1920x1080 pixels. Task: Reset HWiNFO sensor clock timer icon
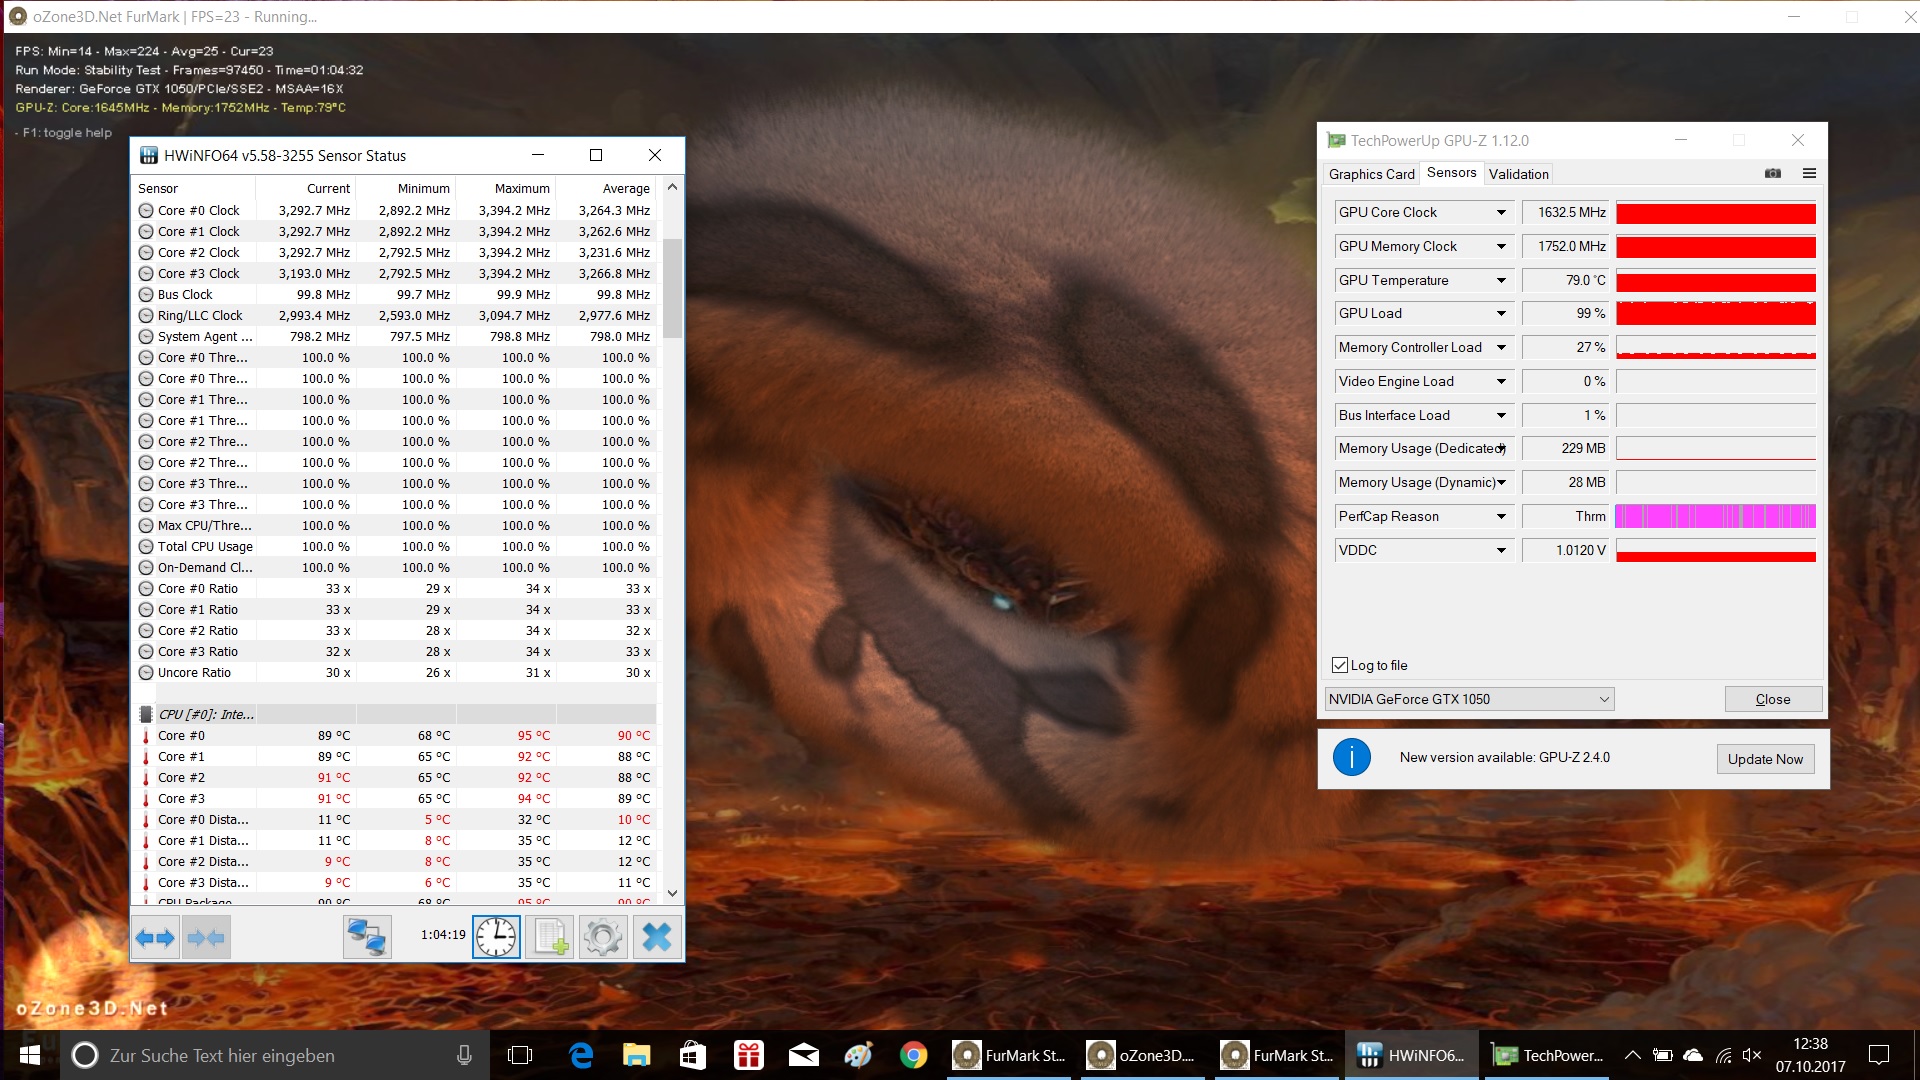496,937
